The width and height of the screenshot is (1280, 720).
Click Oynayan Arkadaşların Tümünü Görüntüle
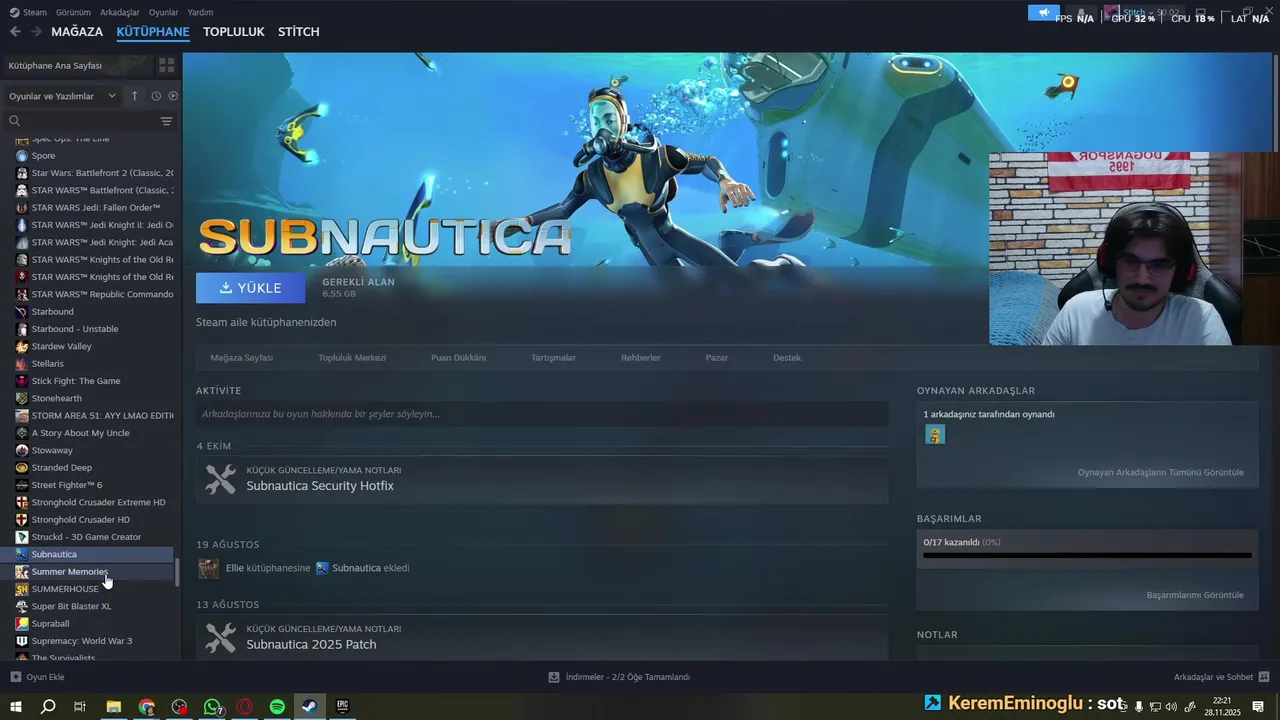(1160, 472)
